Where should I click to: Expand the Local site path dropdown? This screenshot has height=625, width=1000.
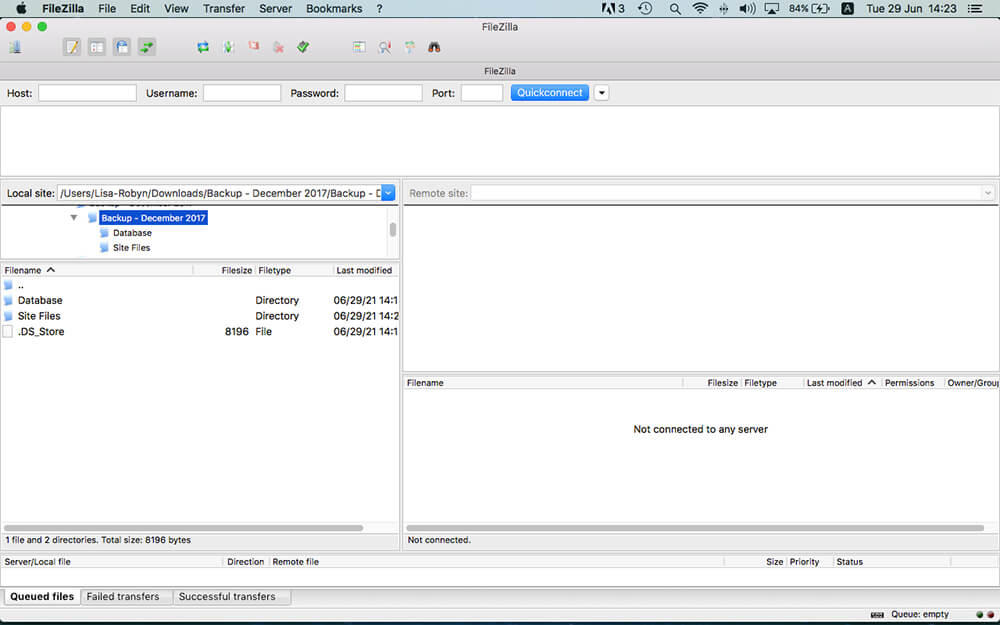pyautogui.click(x=388, y=193)
